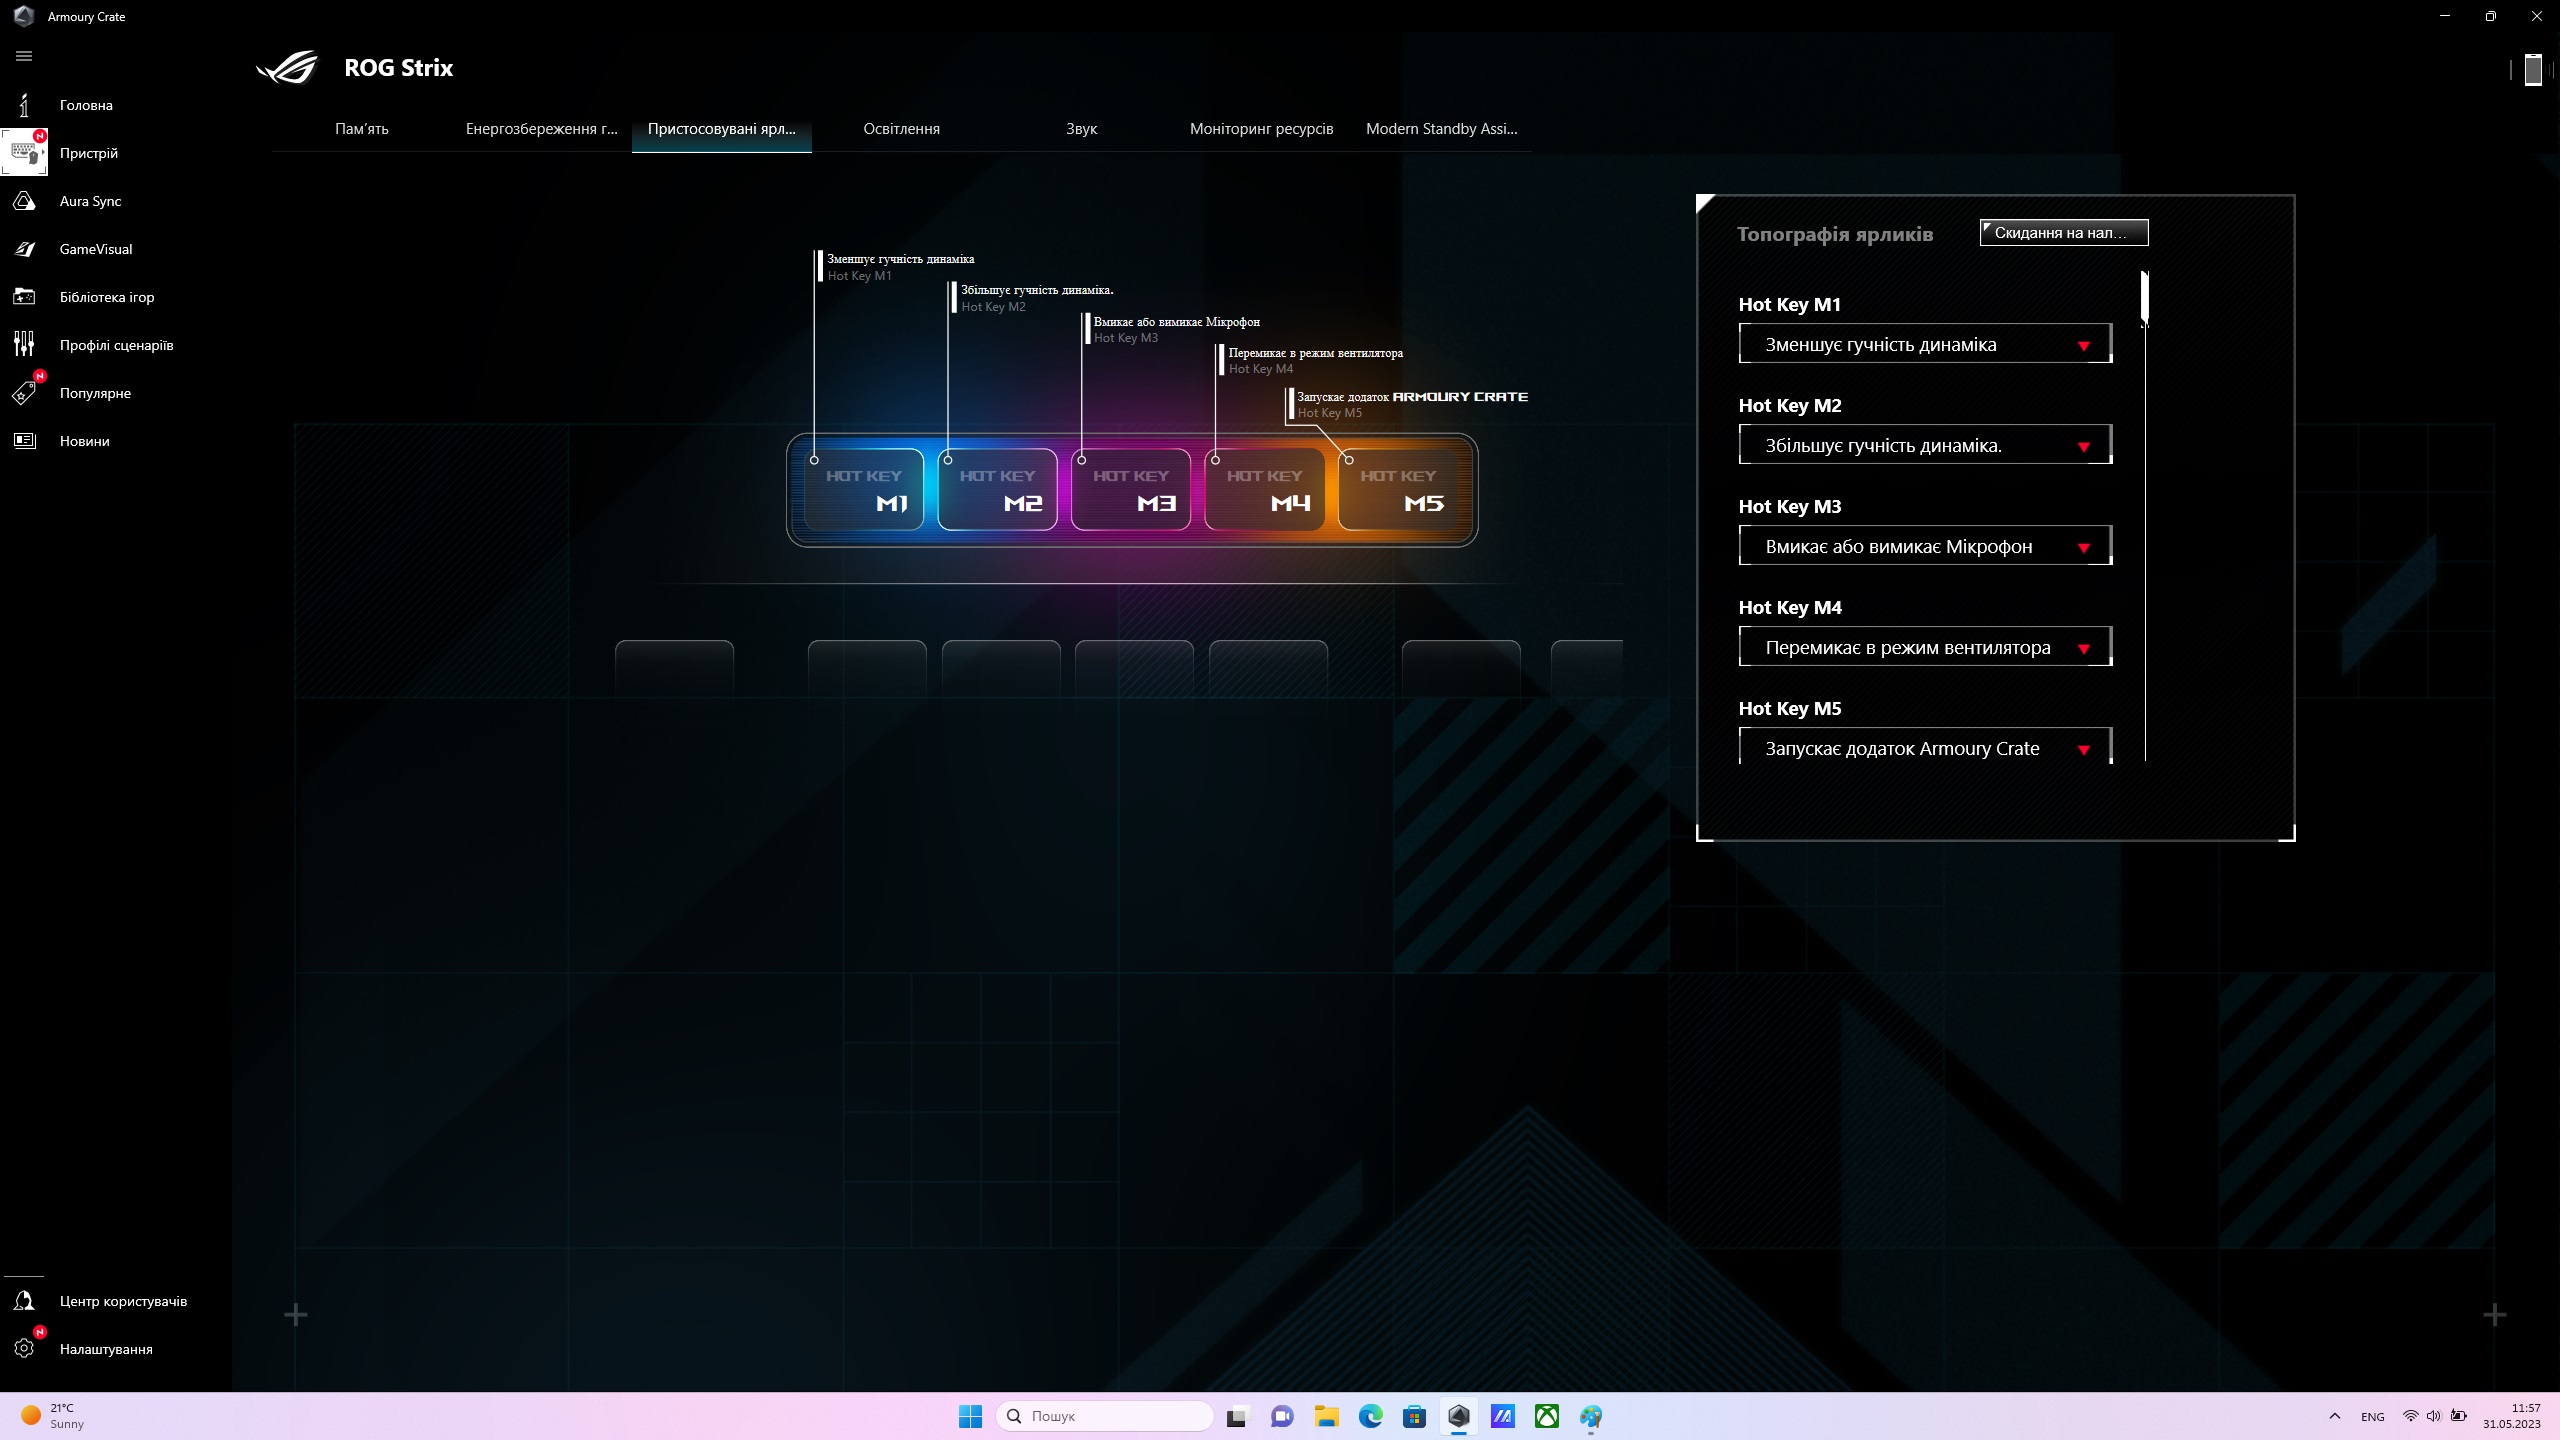Click the ENG input language indicator
2560x1440 pixels.
2372,1416
